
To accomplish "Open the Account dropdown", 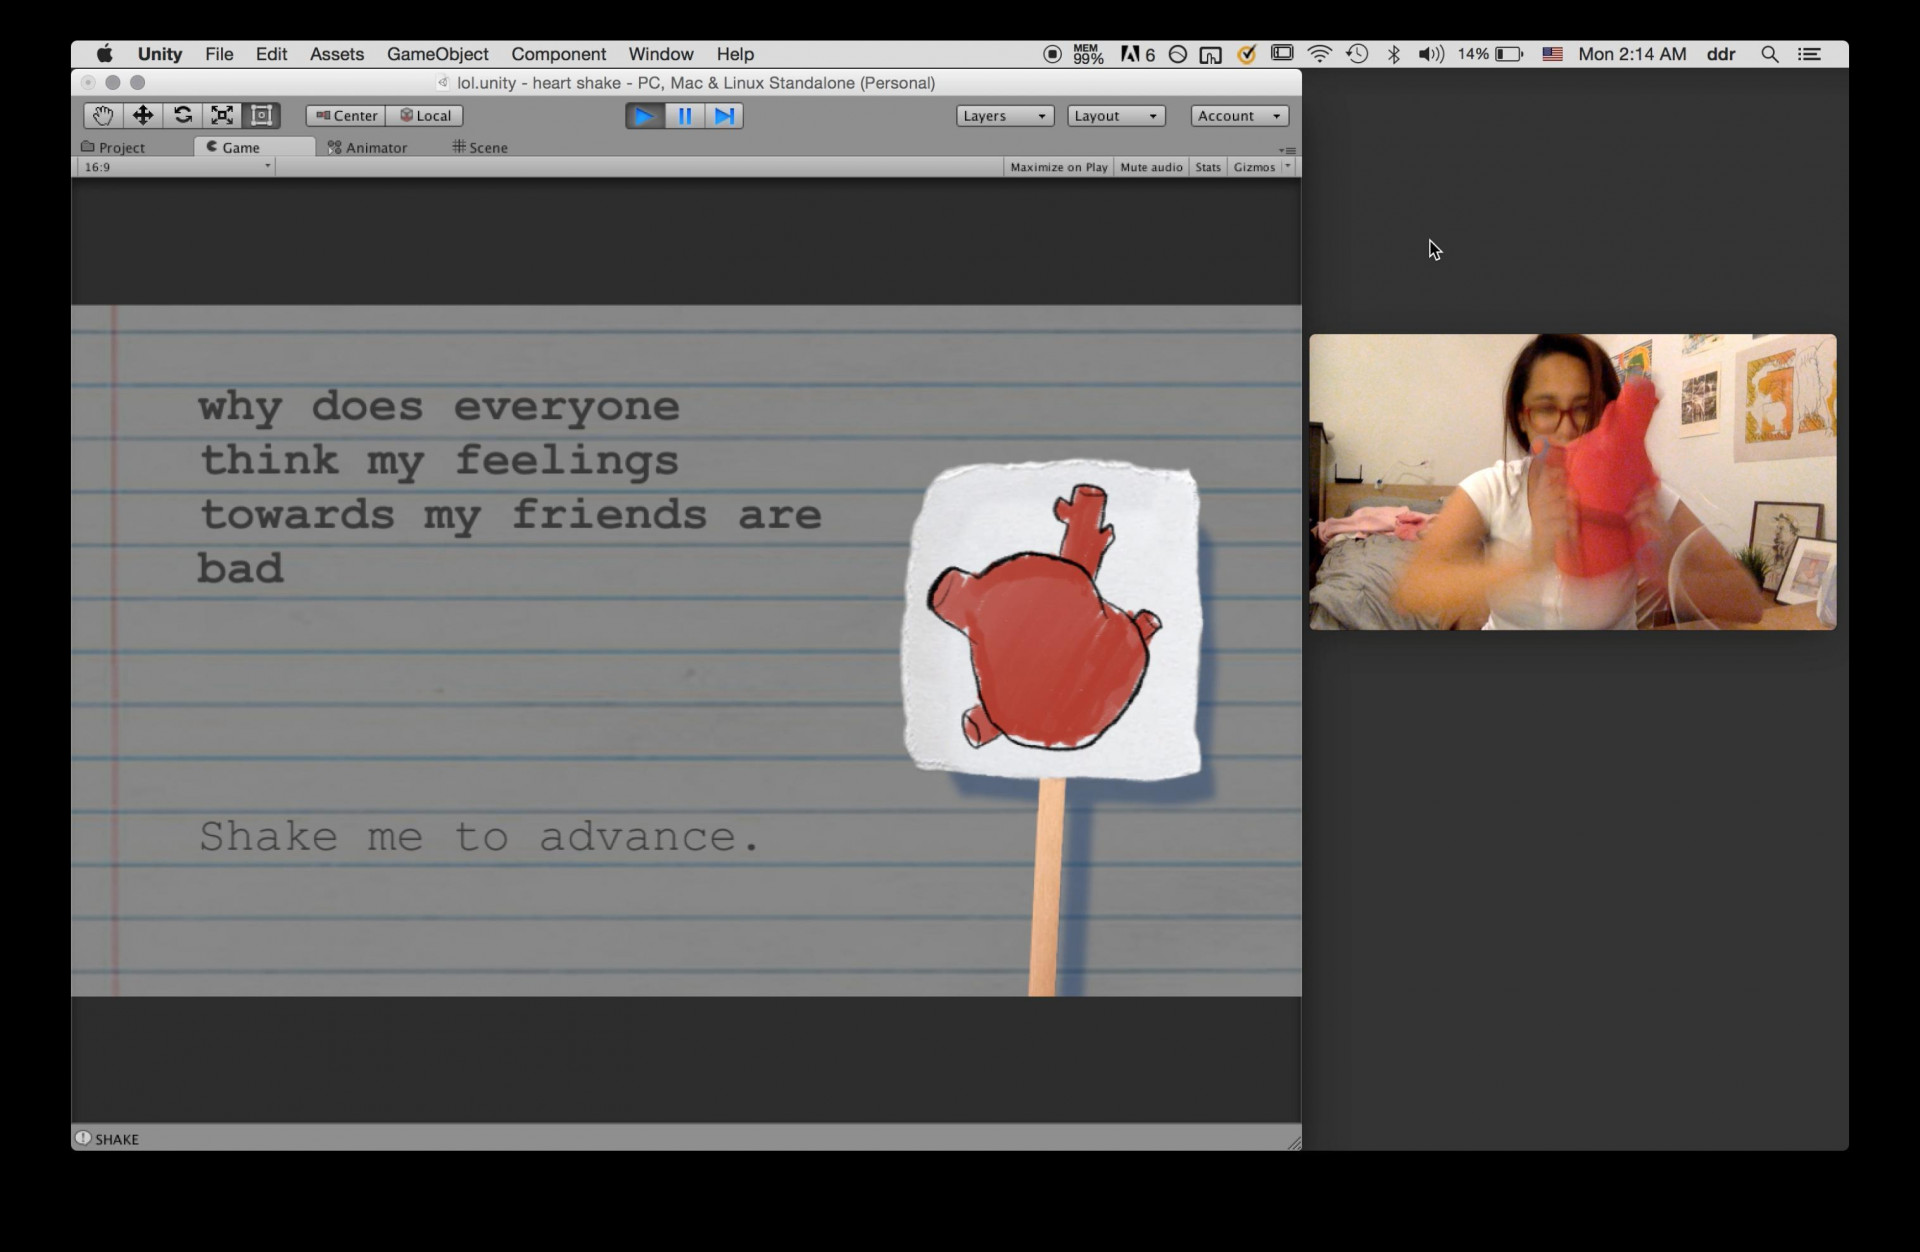I will tap(1239, 116).
